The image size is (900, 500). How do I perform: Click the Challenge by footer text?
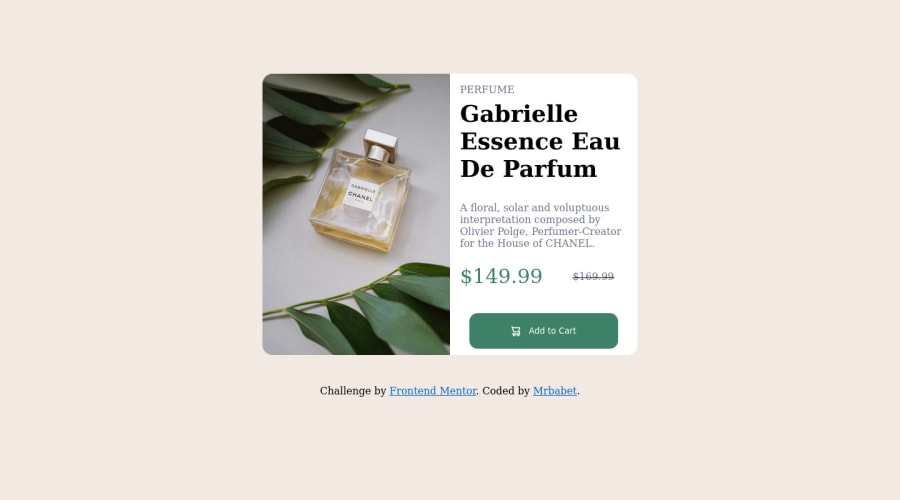(353, 391)
